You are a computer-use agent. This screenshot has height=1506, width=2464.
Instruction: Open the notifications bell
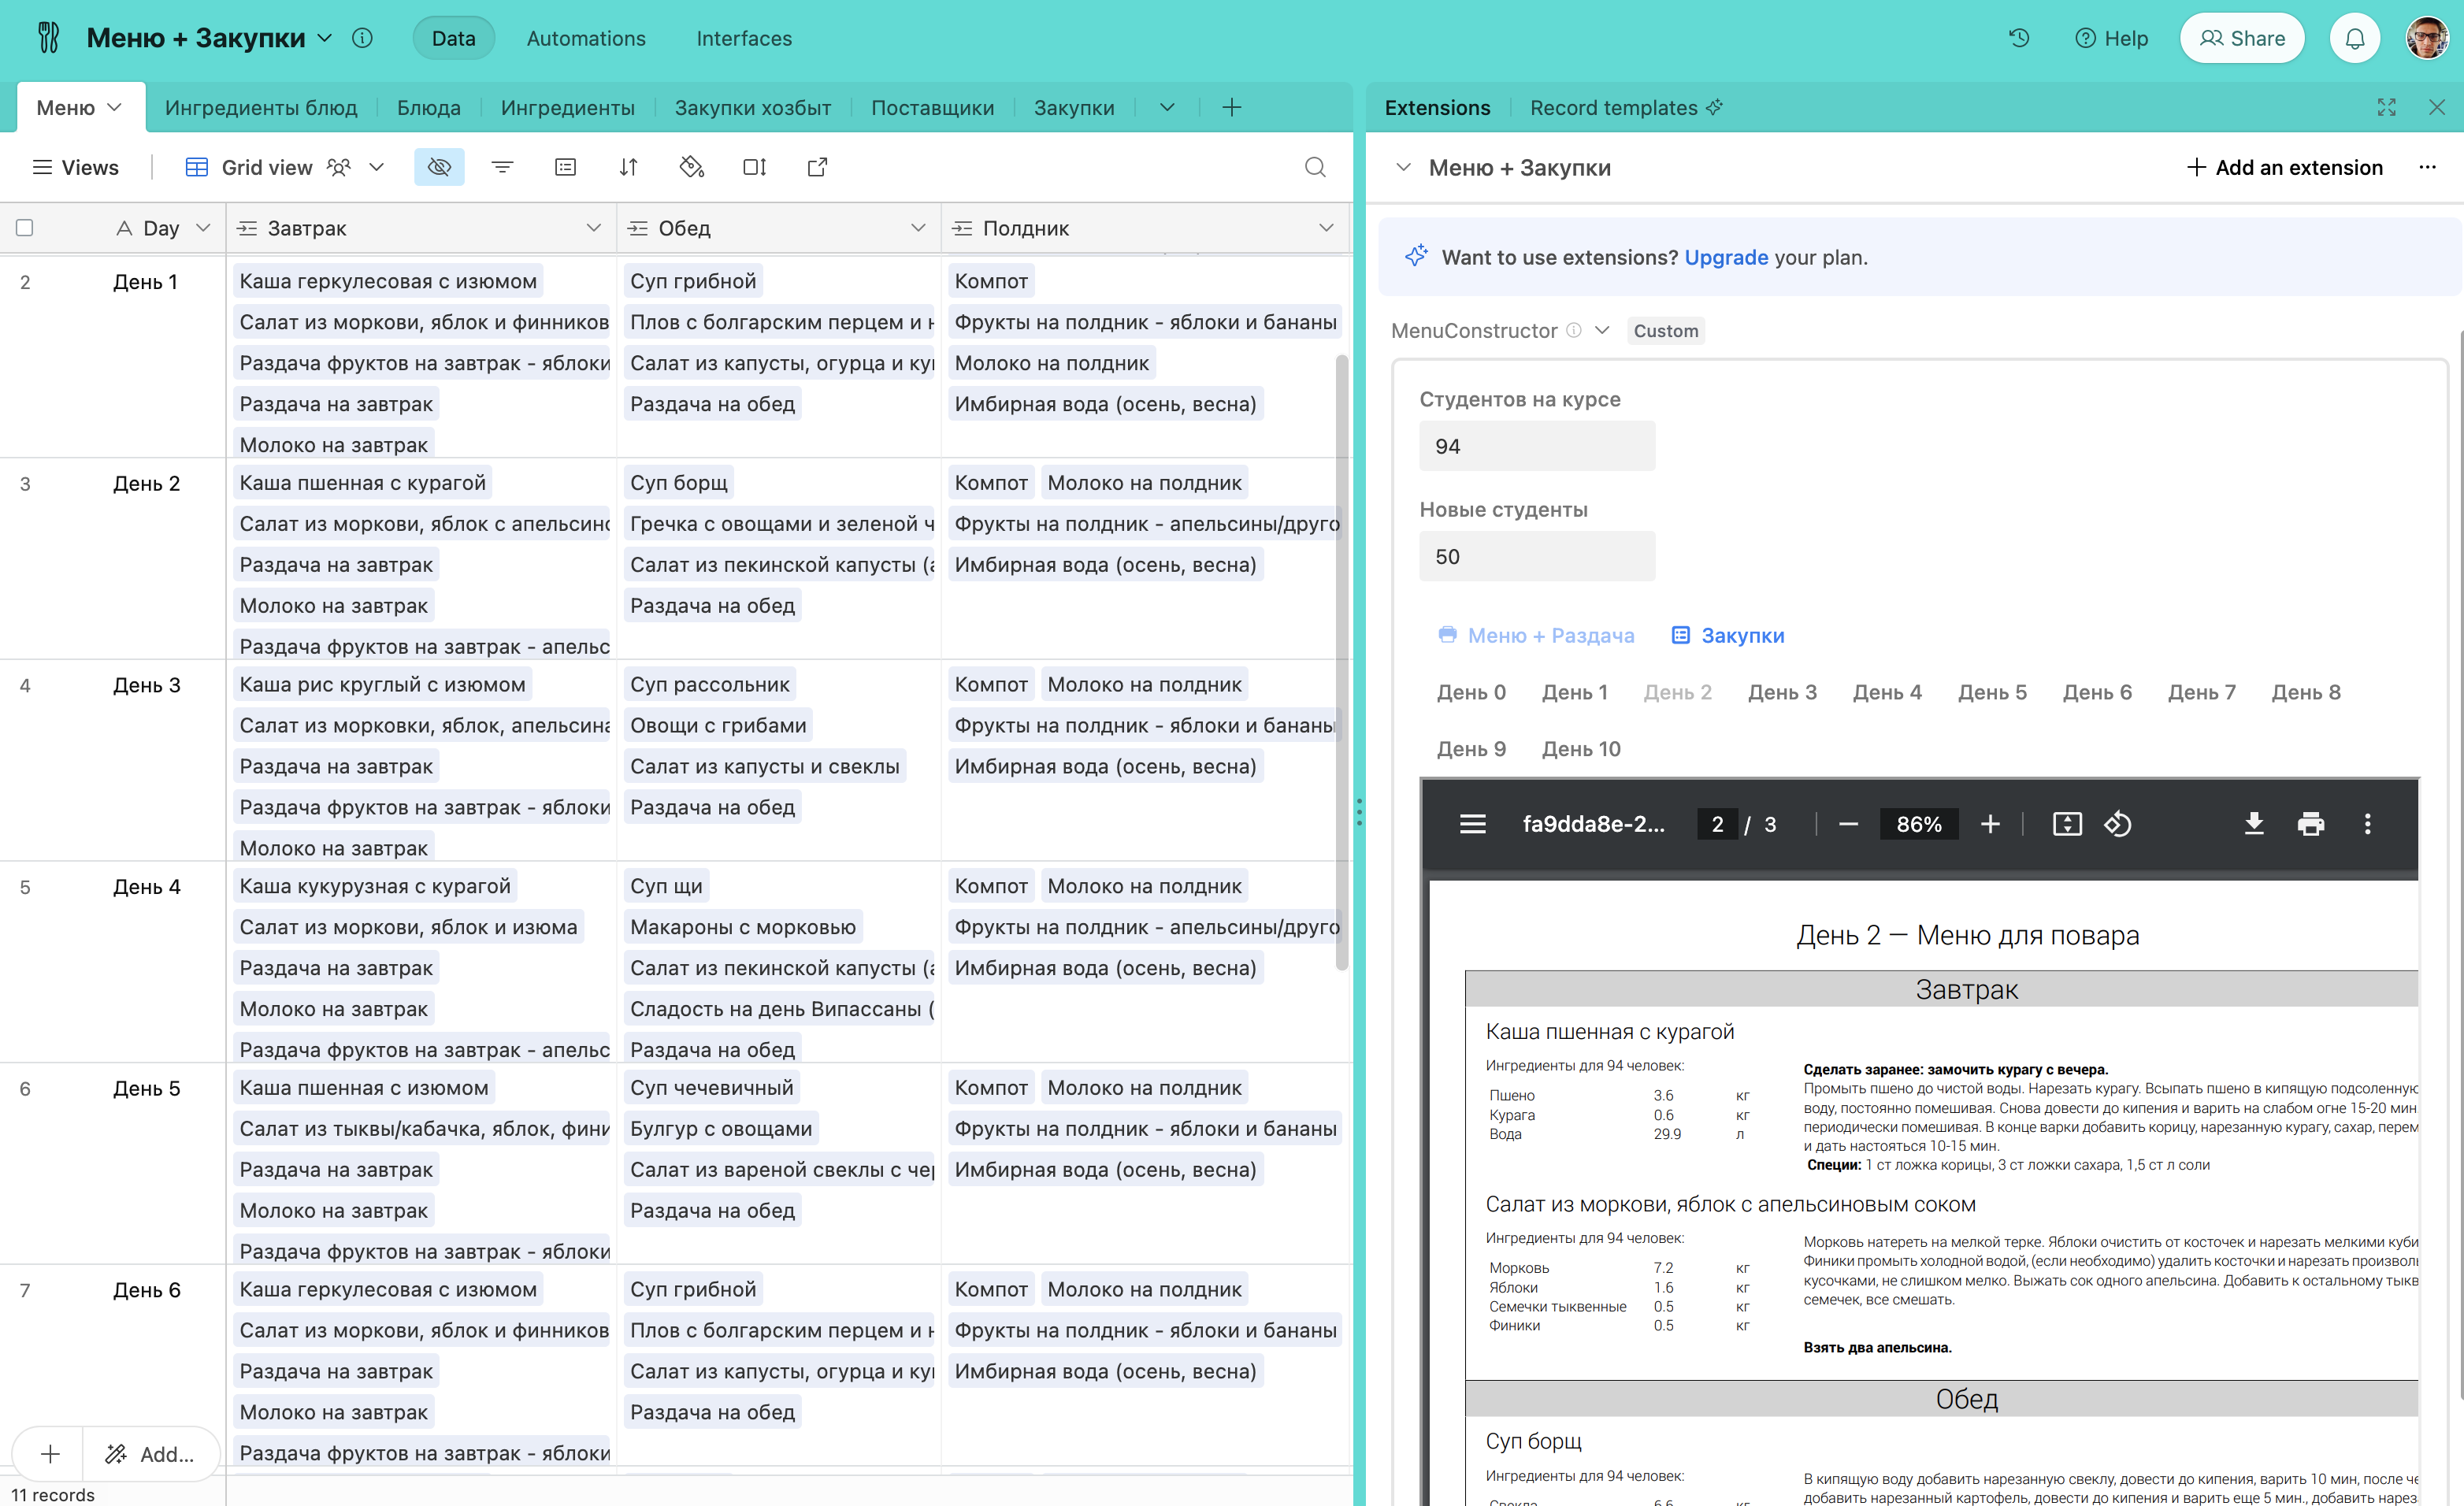tap(2355, 38)
